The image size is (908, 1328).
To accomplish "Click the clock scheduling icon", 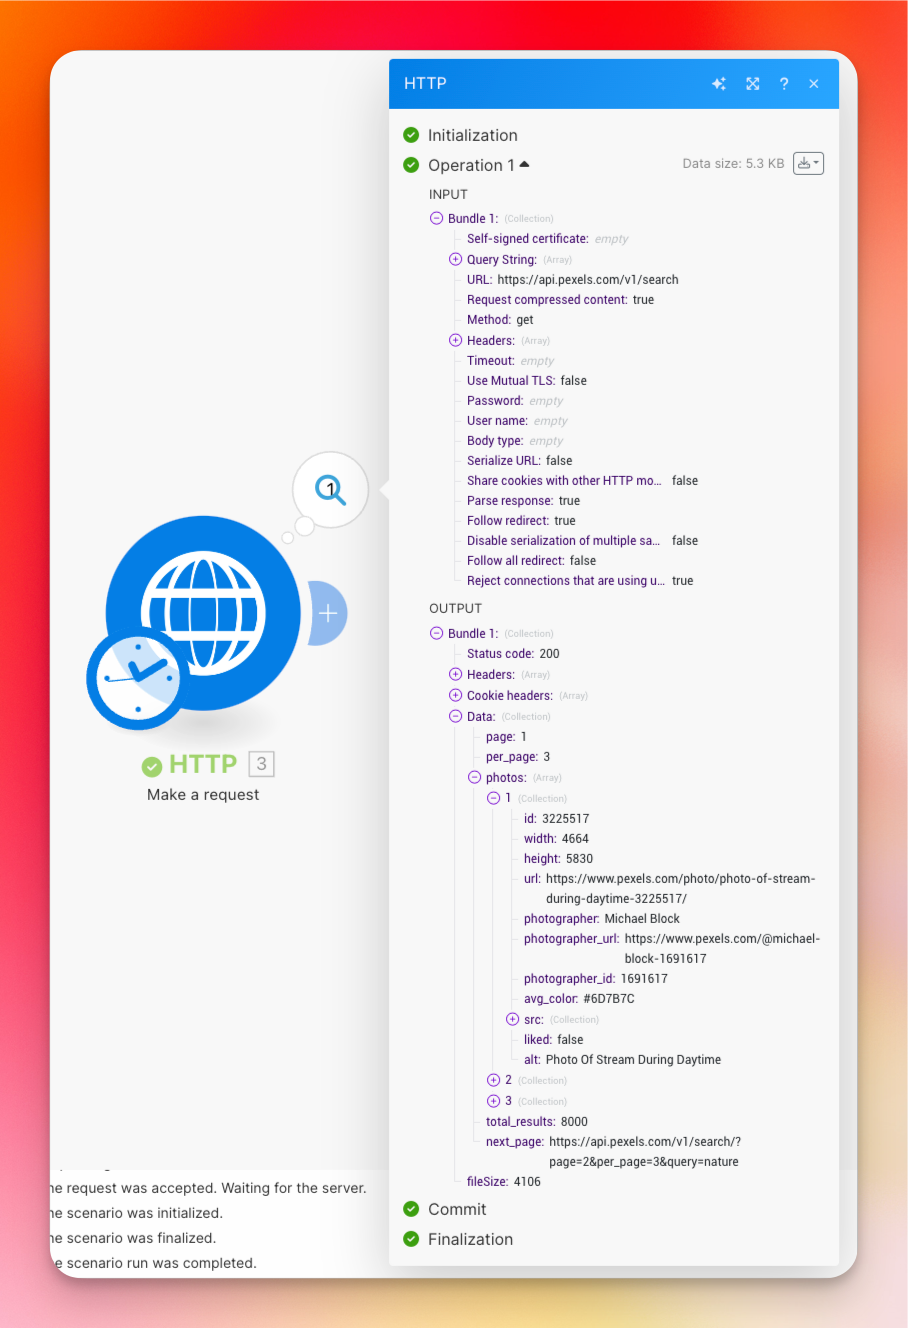I will pyautogui.click(x=137, y=678).
